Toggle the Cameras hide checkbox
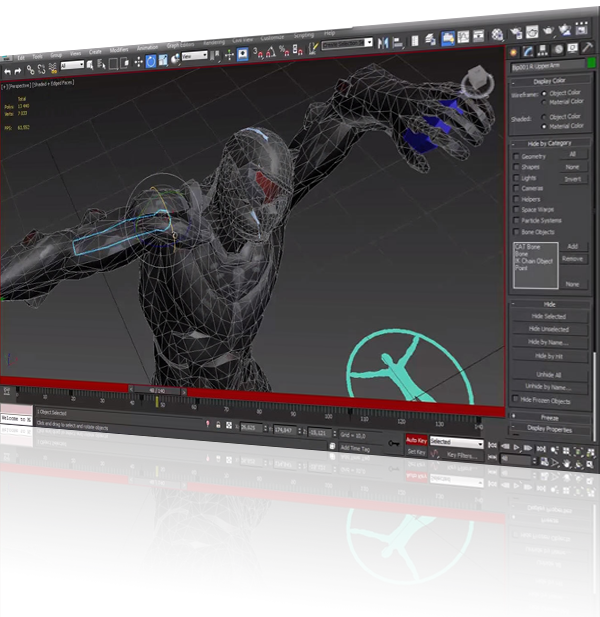The image size is (600, 617). 516,188
